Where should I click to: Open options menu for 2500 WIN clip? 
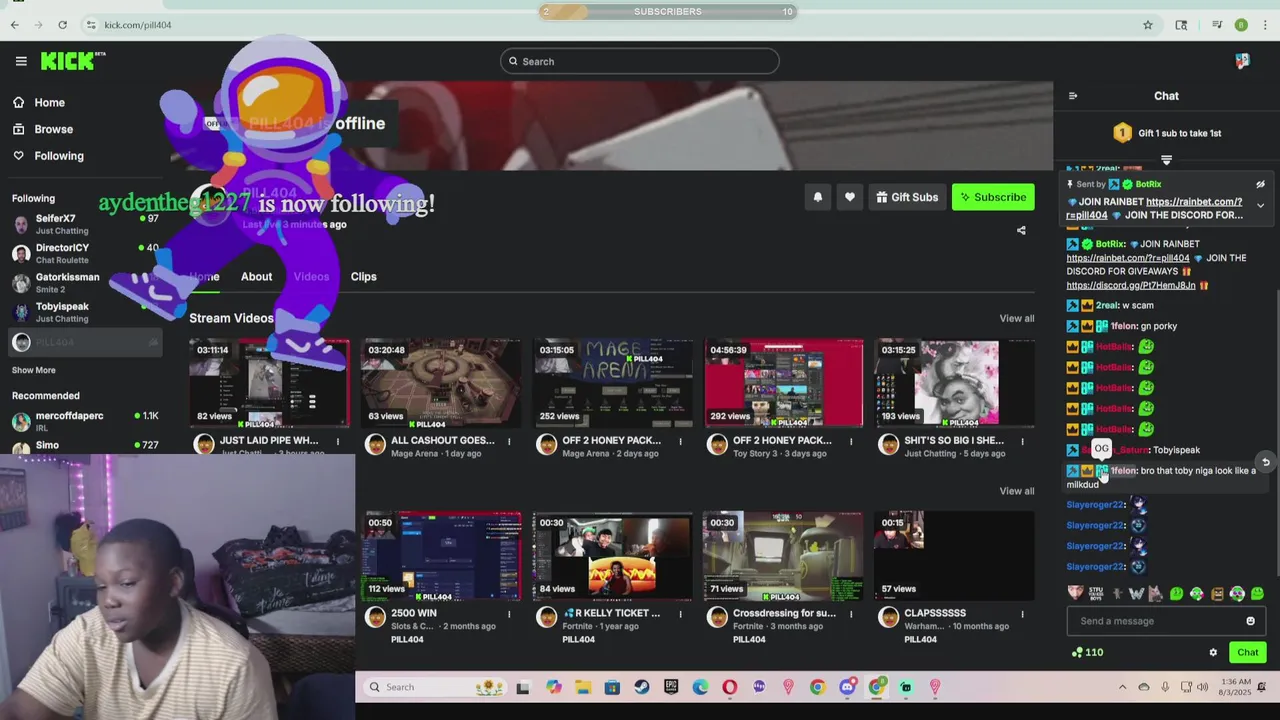[509, 614]
